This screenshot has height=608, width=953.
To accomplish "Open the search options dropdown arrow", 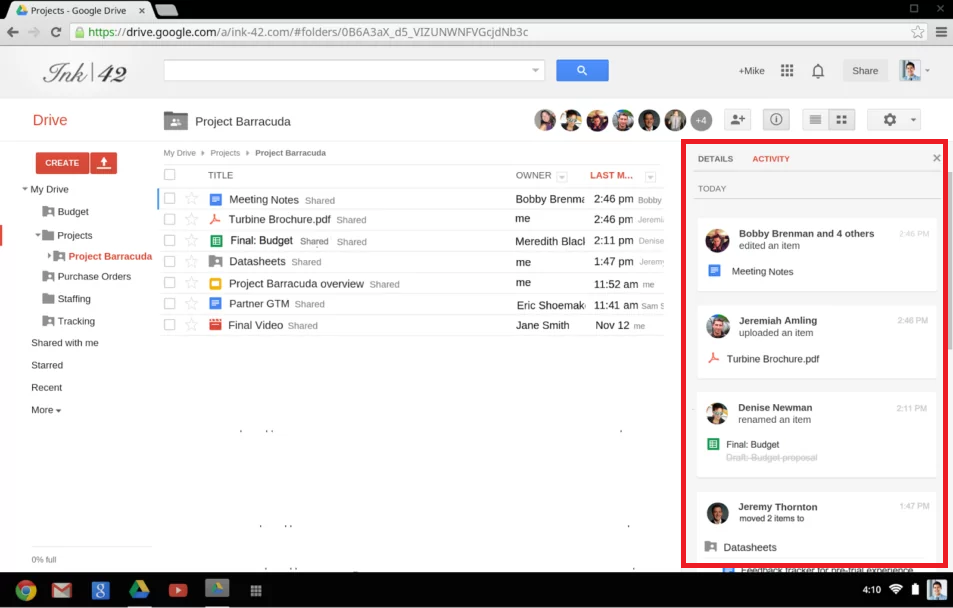I will click(x=535, y=71).
